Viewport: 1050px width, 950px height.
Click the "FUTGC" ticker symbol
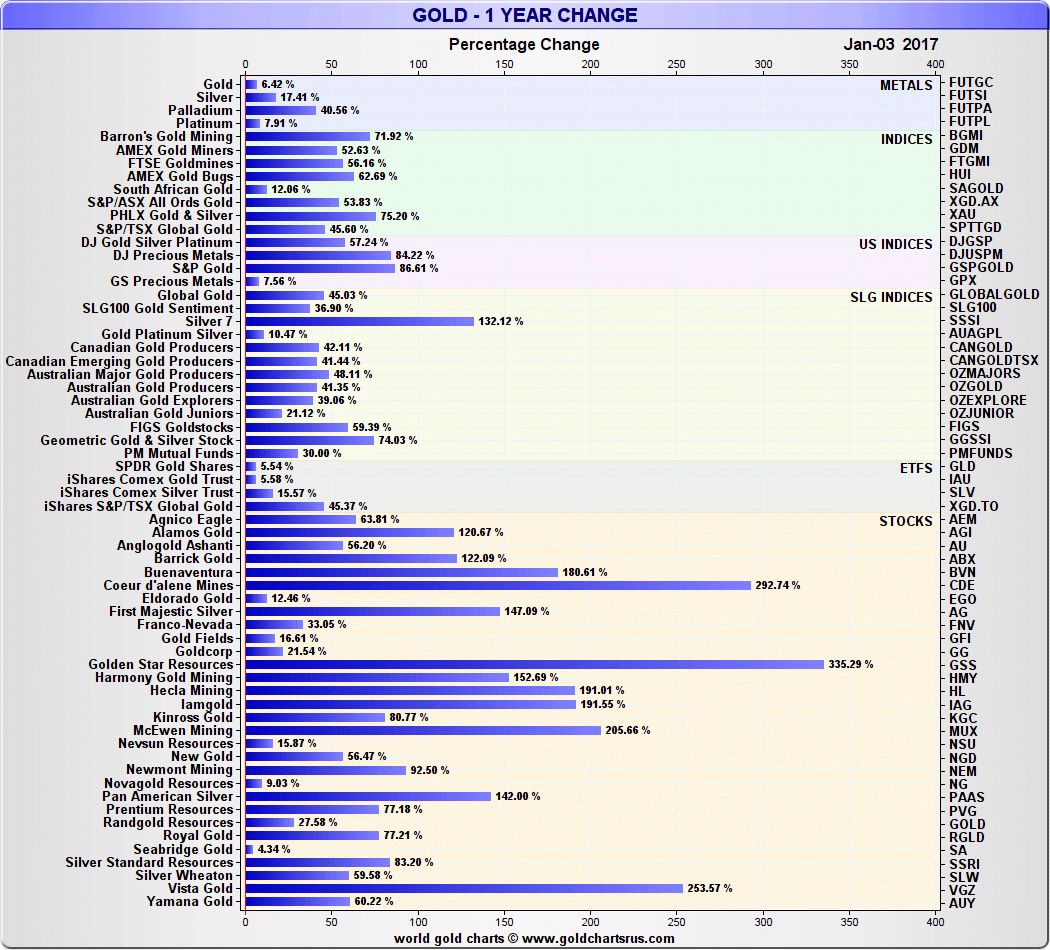971,82
